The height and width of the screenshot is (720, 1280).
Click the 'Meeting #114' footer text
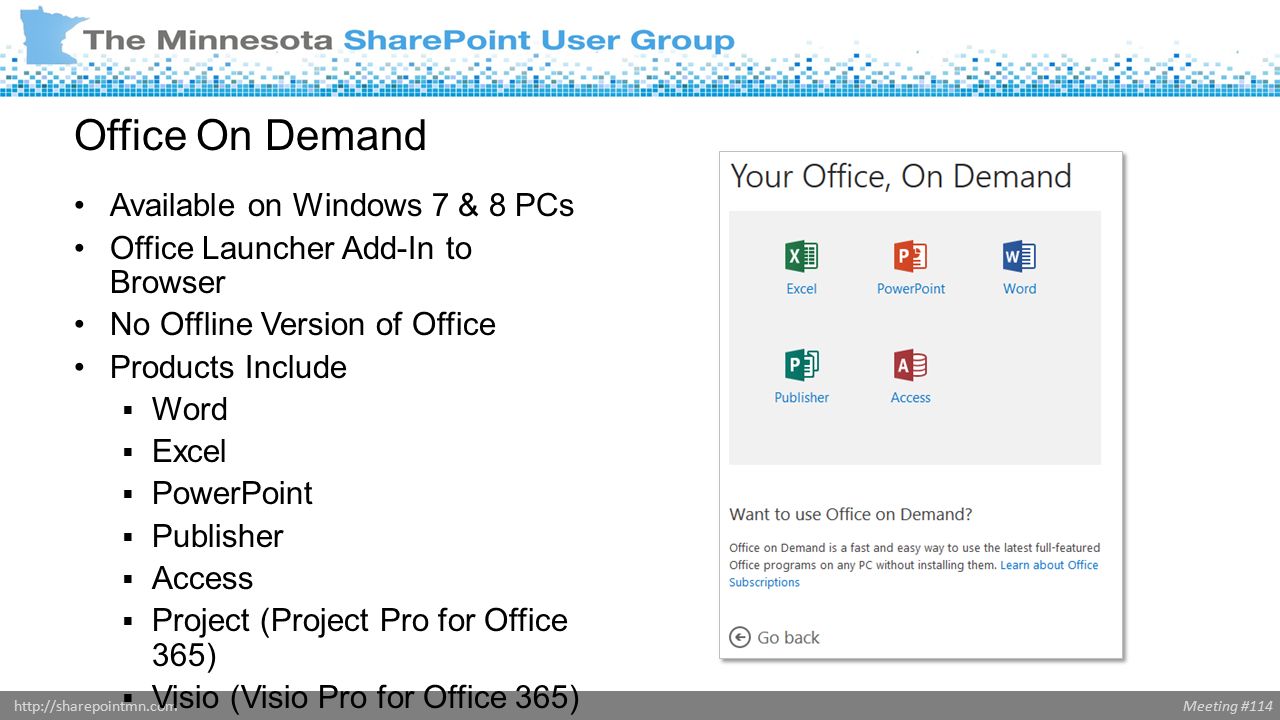[x=1228, y=706]
